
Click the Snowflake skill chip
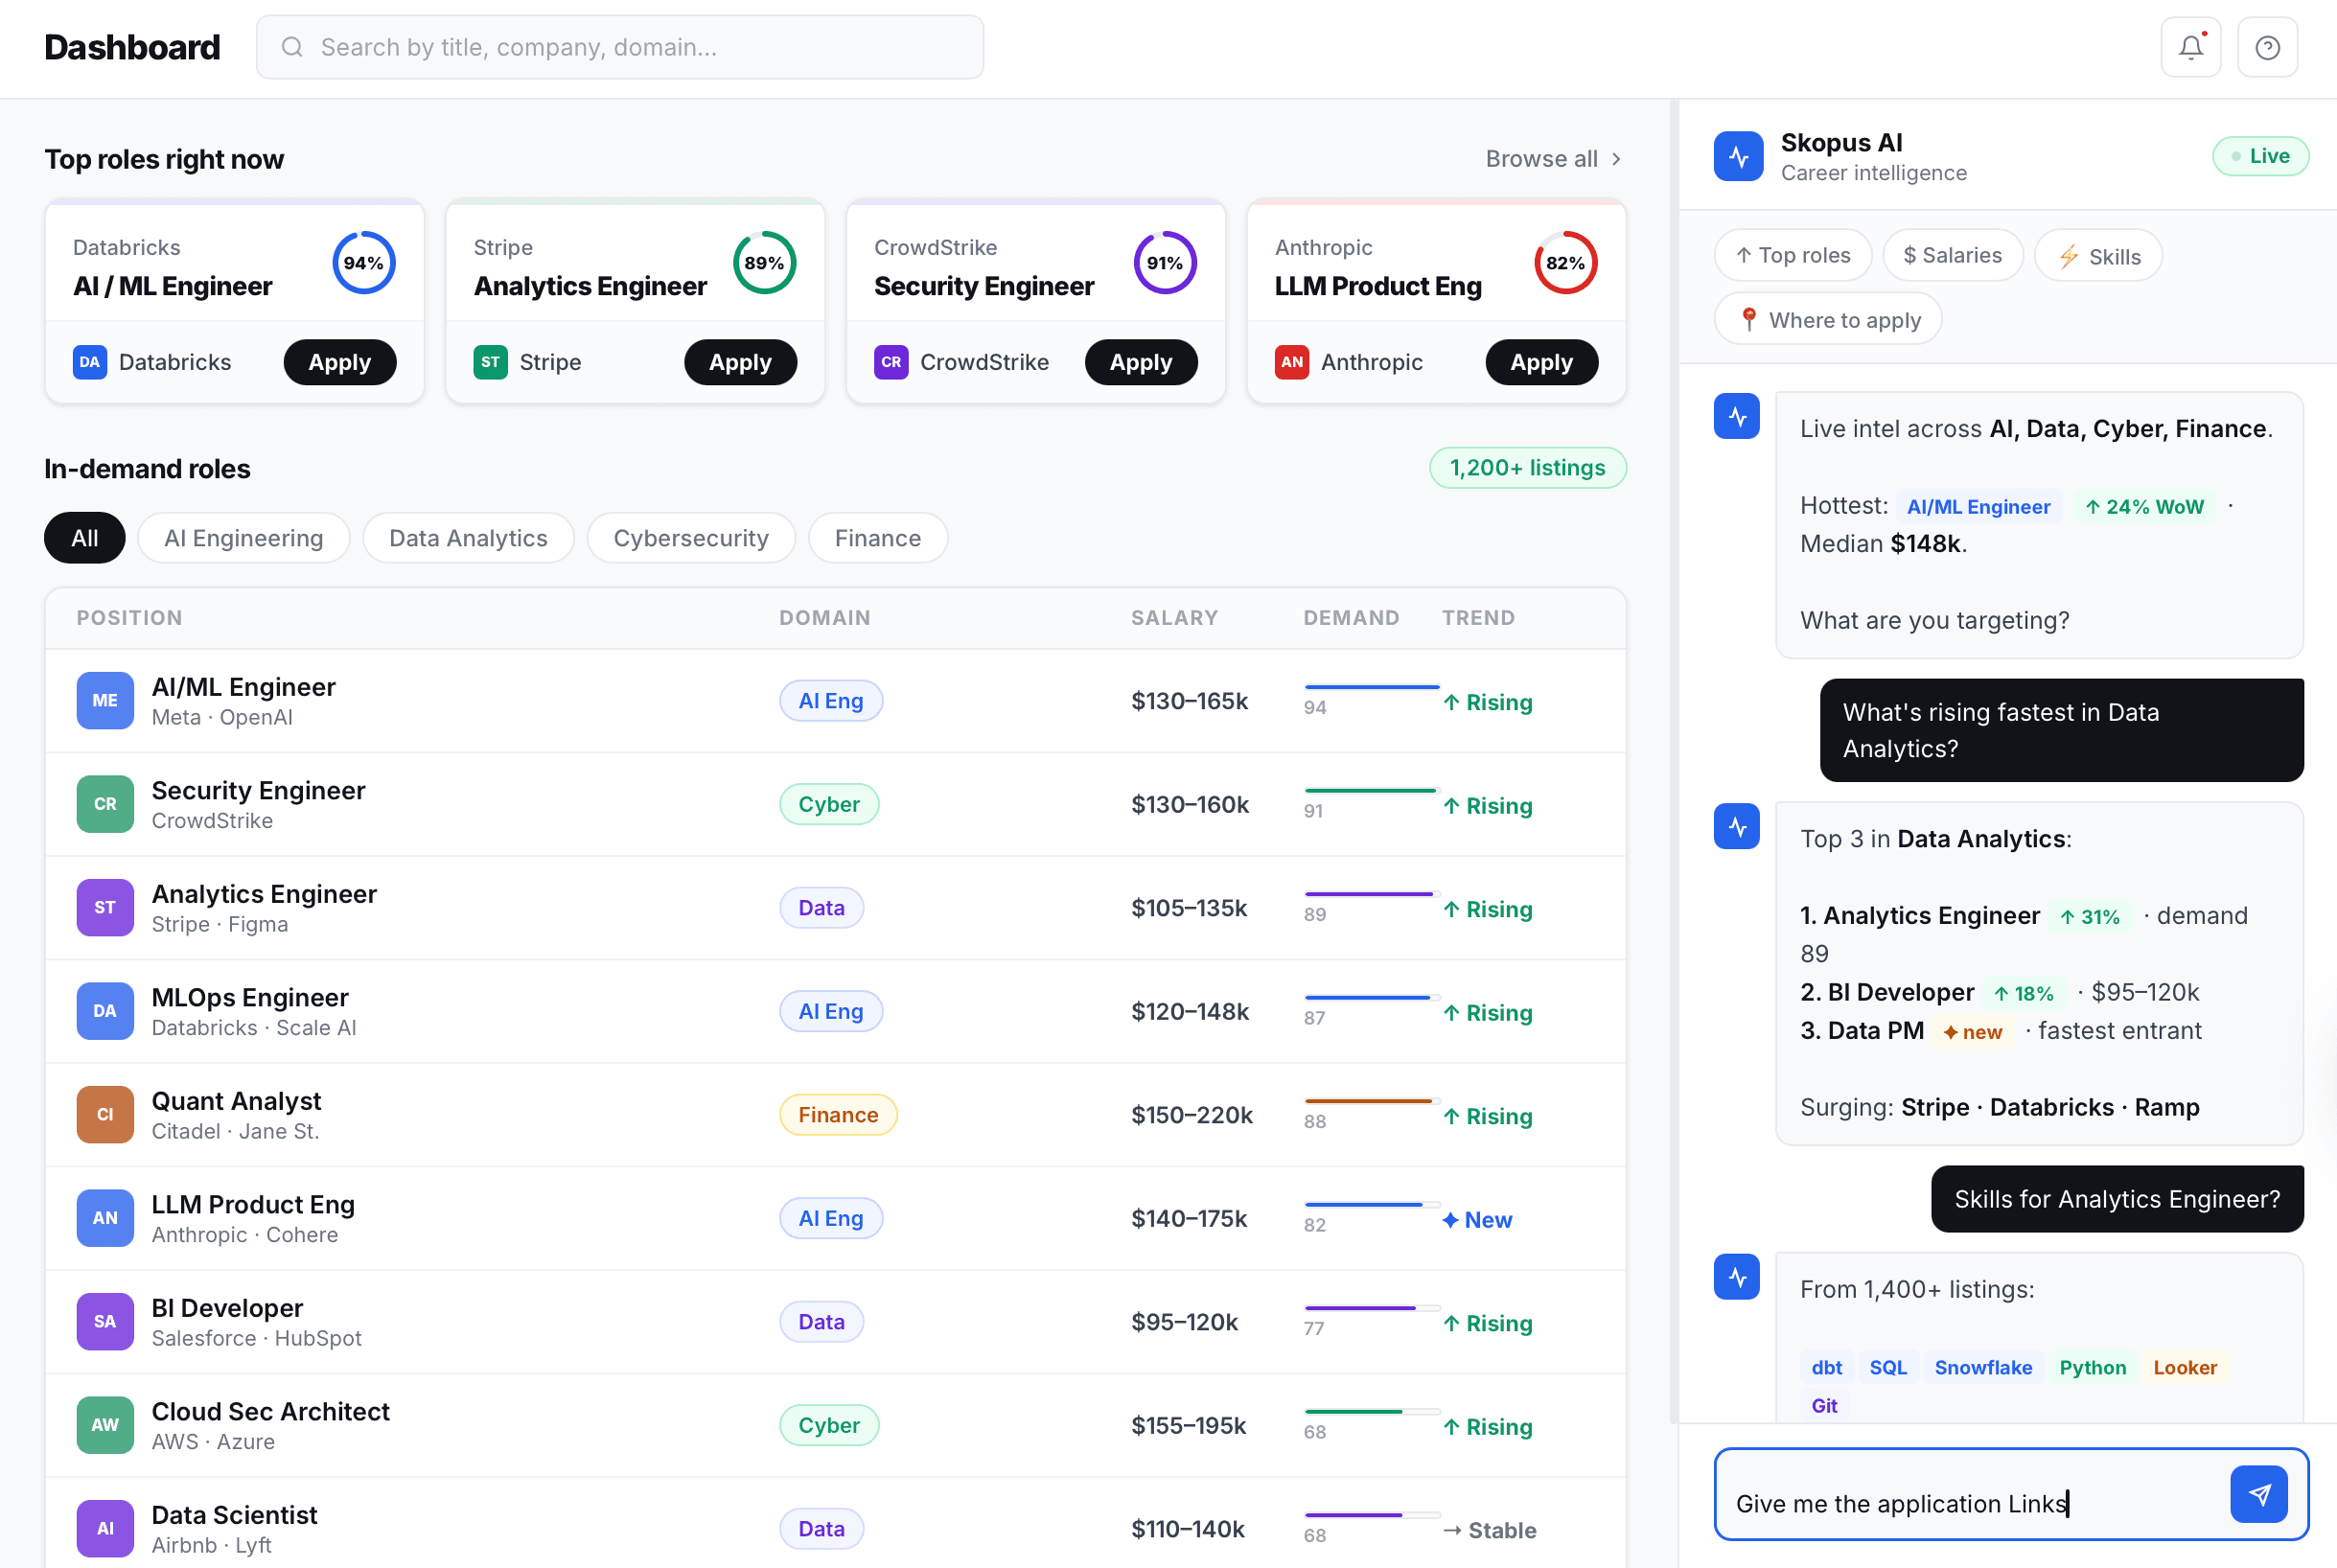(x=1983, y=1368)
